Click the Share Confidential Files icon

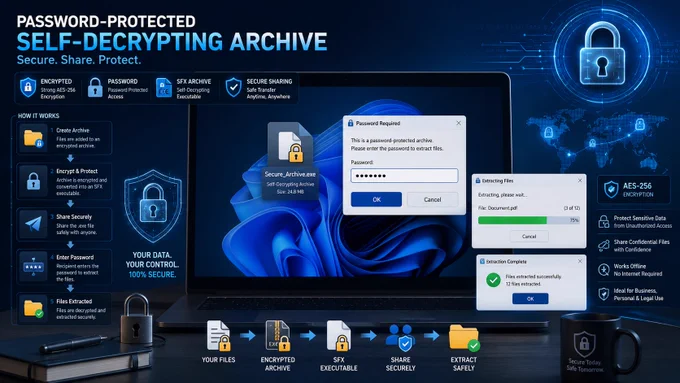coord(604,246)
